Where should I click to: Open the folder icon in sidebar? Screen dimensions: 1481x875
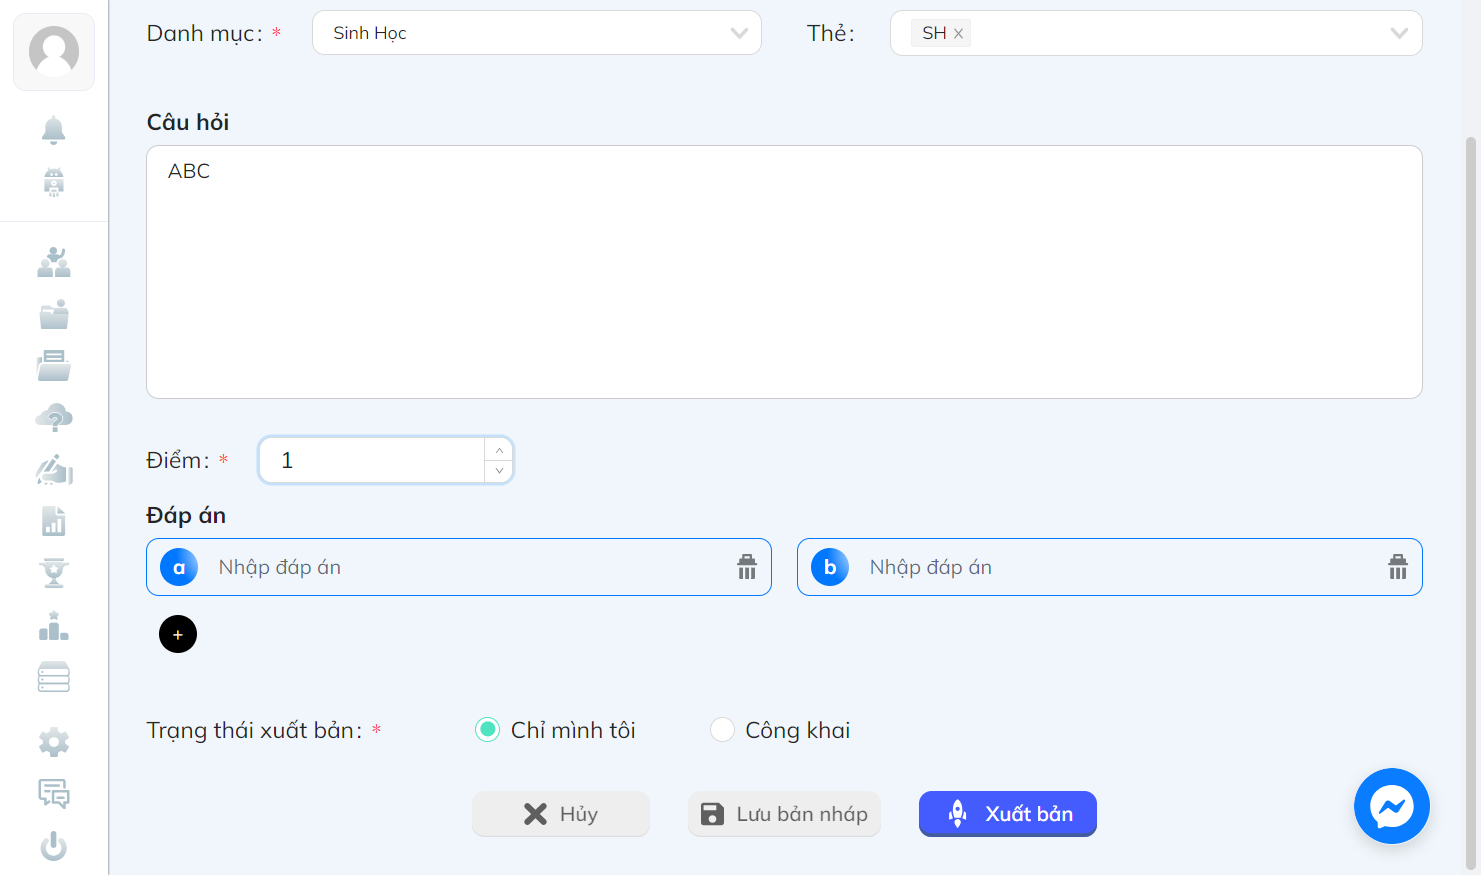point(54,314)
